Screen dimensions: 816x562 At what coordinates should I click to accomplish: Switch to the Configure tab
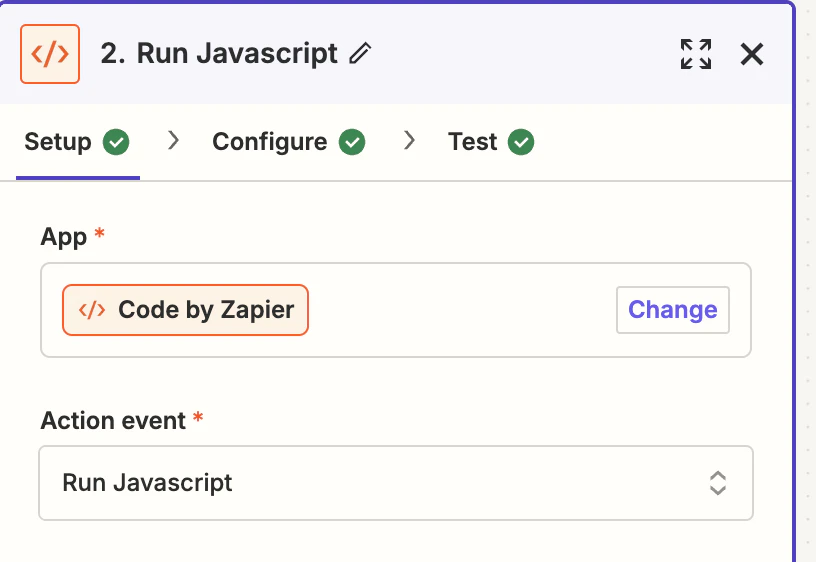coord(288,142)
